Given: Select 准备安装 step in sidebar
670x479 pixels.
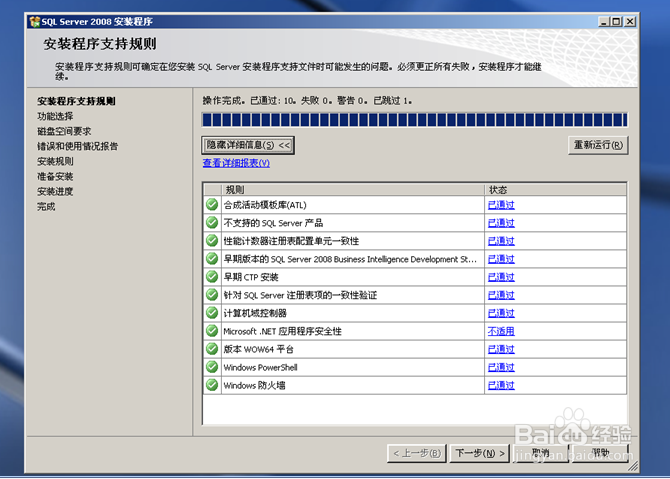Looking at the screenshot, I should [x=55, y=176].
